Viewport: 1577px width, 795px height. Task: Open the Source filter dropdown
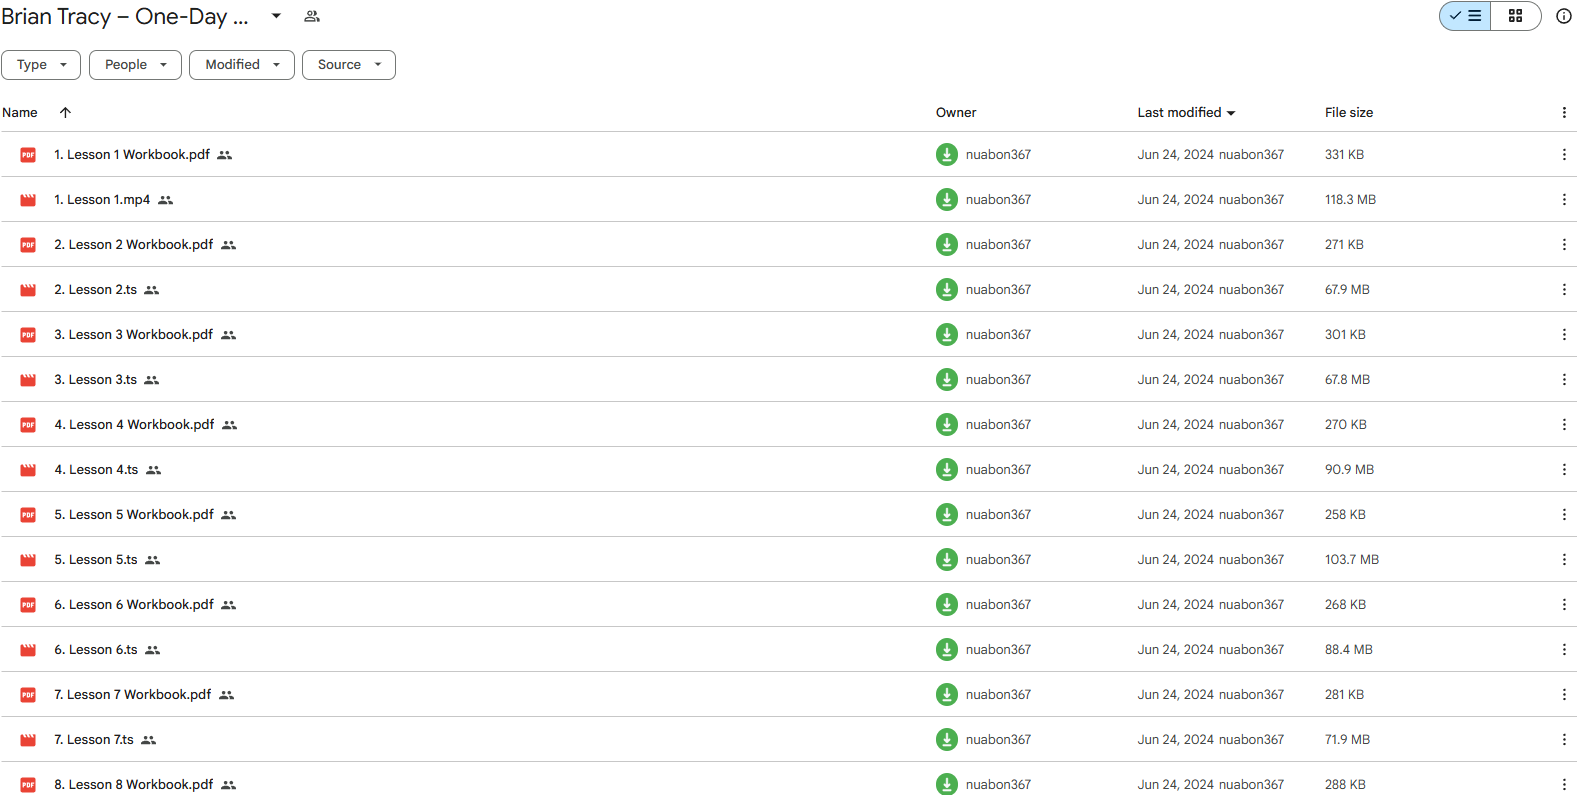point(349,65)
